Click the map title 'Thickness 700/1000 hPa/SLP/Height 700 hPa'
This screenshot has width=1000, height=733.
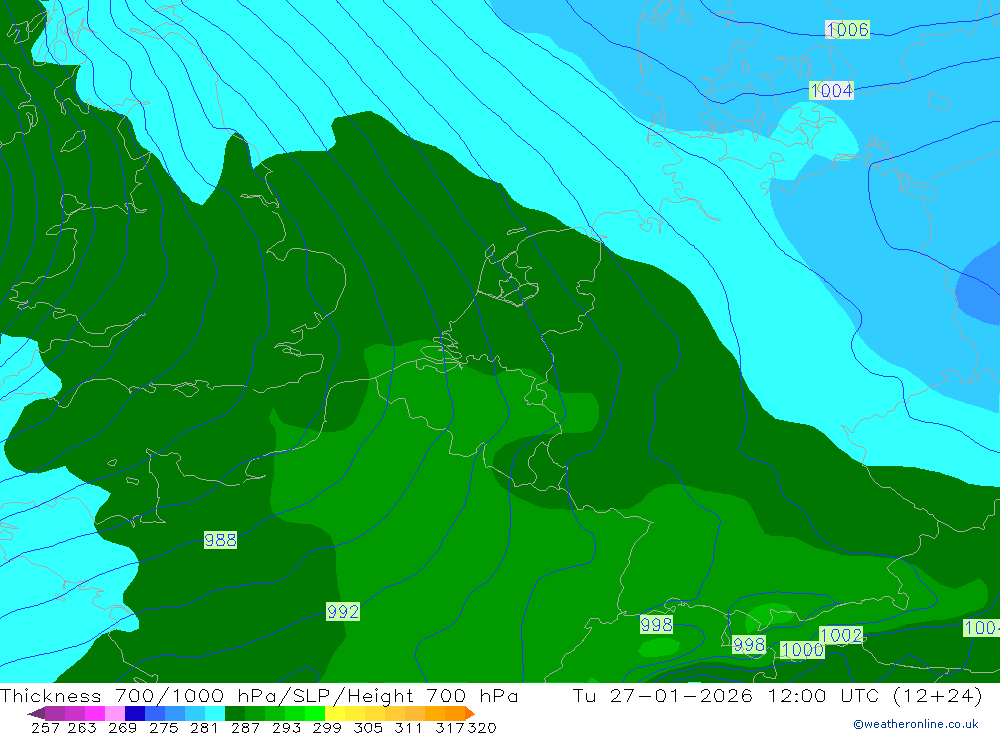pos(259,696)
